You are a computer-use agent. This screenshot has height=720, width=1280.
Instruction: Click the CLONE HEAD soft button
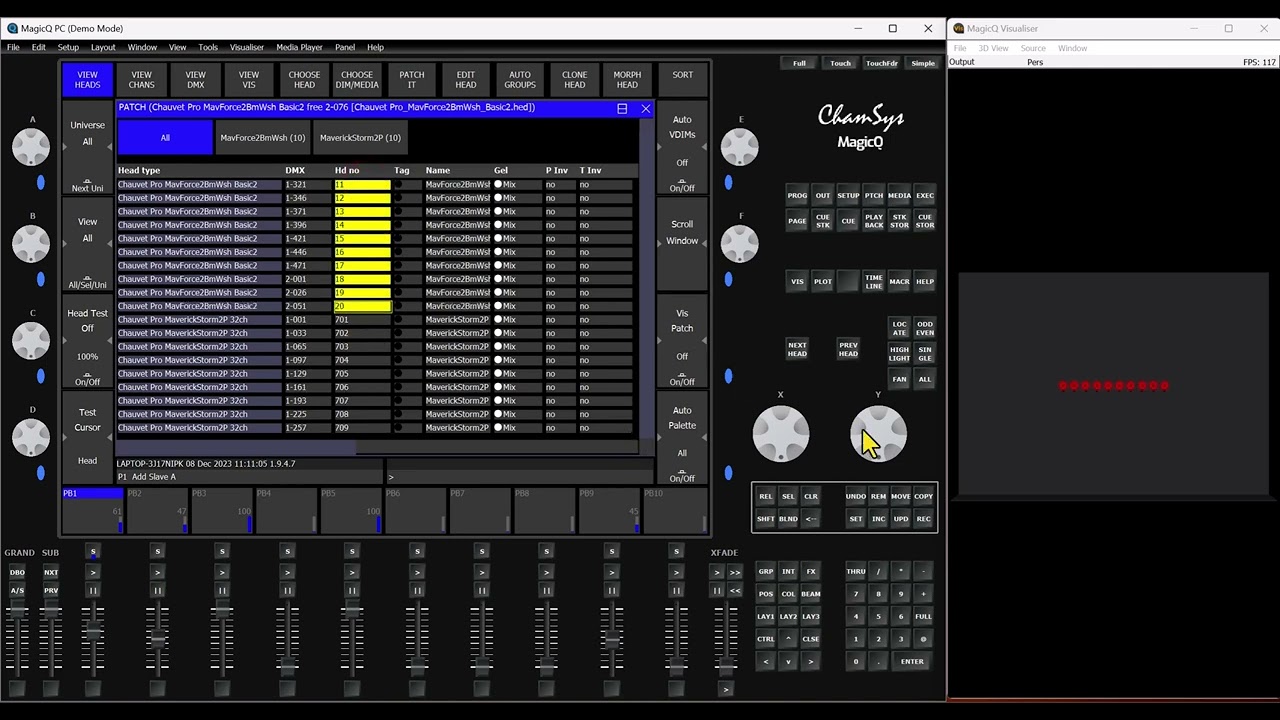574,80
